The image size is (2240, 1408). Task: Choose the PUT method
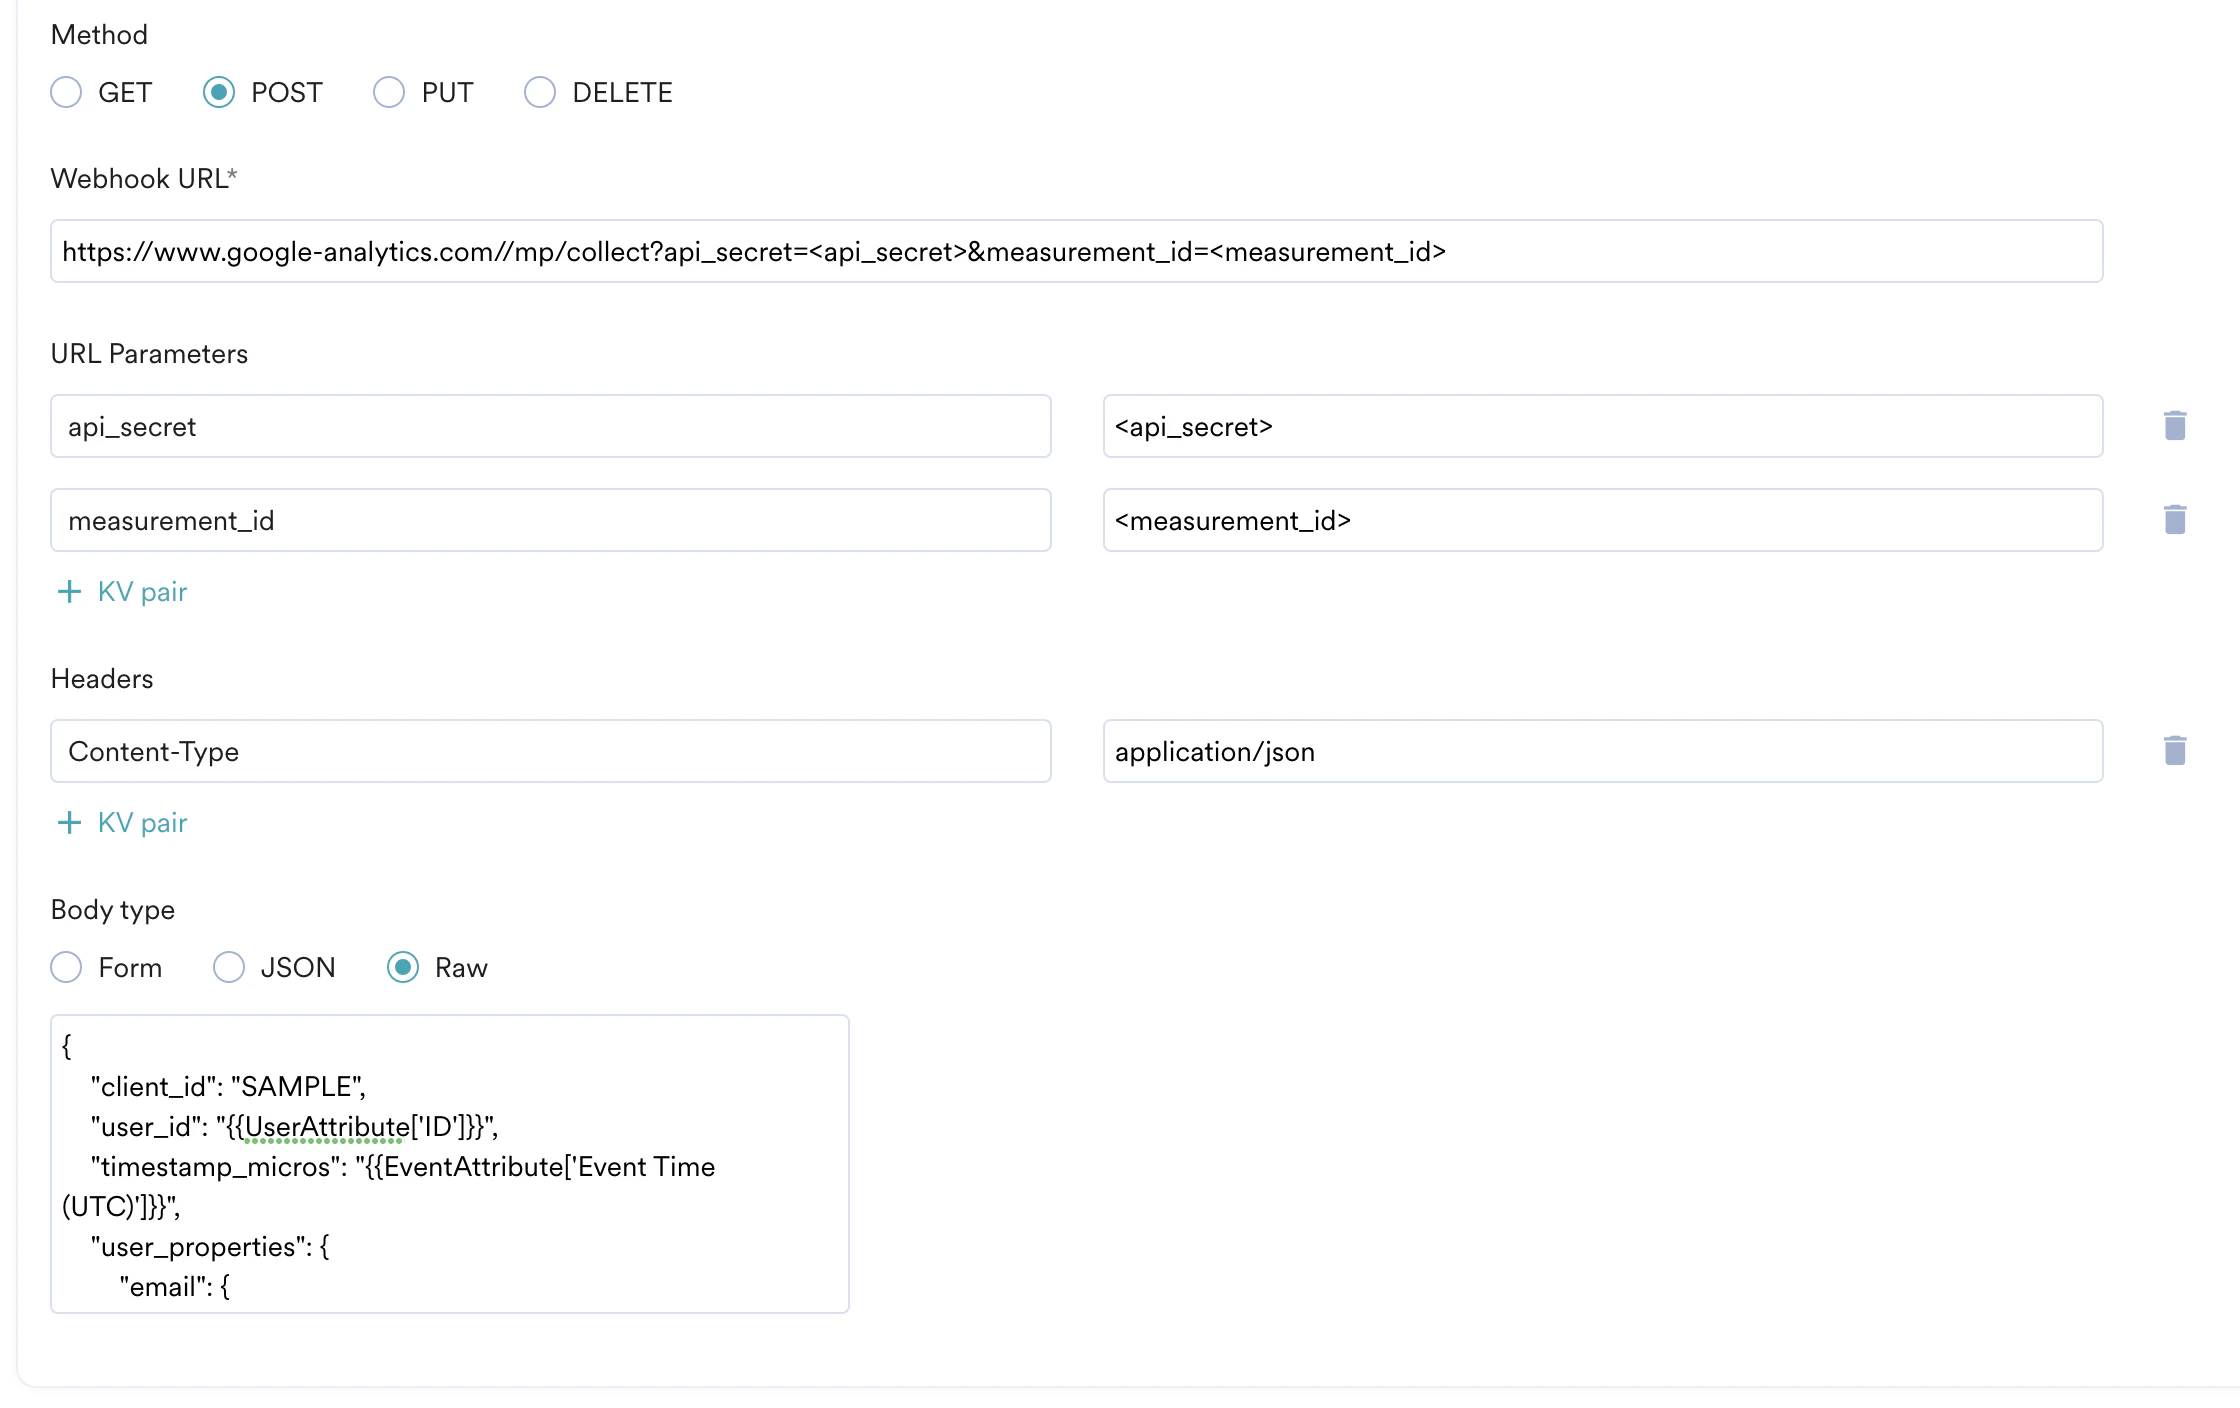coord(389,93)
